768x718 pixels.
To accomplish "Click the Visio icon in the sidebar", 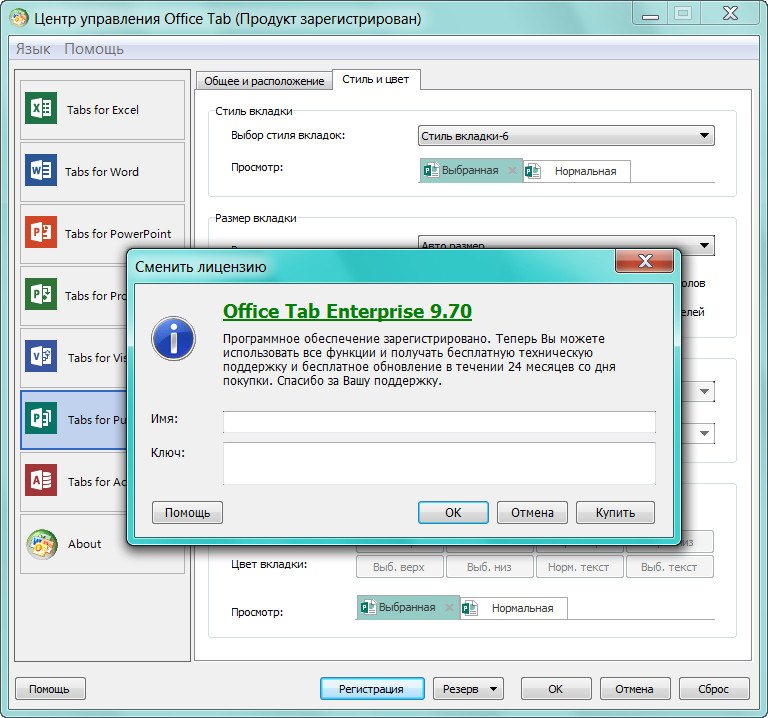I will 41,356.
